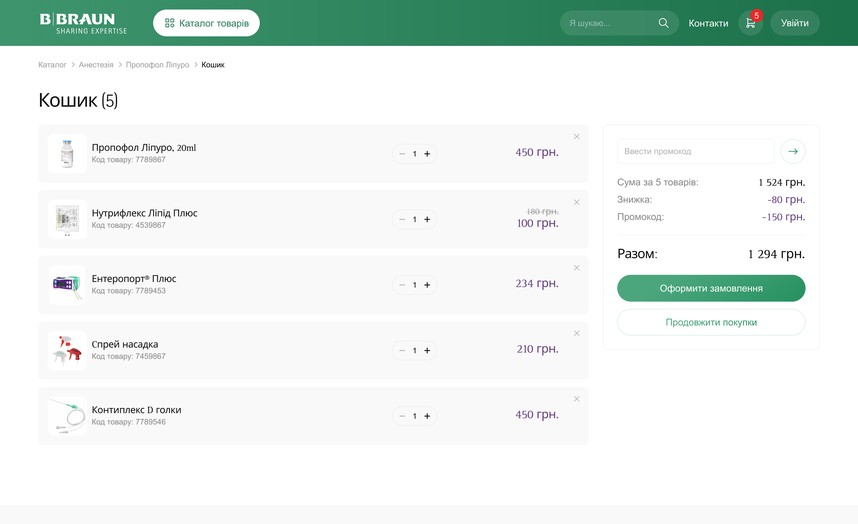Increase quantity of Пропофол Ліпуро
This screenshot has height=524, width=858.
[427, 154]
